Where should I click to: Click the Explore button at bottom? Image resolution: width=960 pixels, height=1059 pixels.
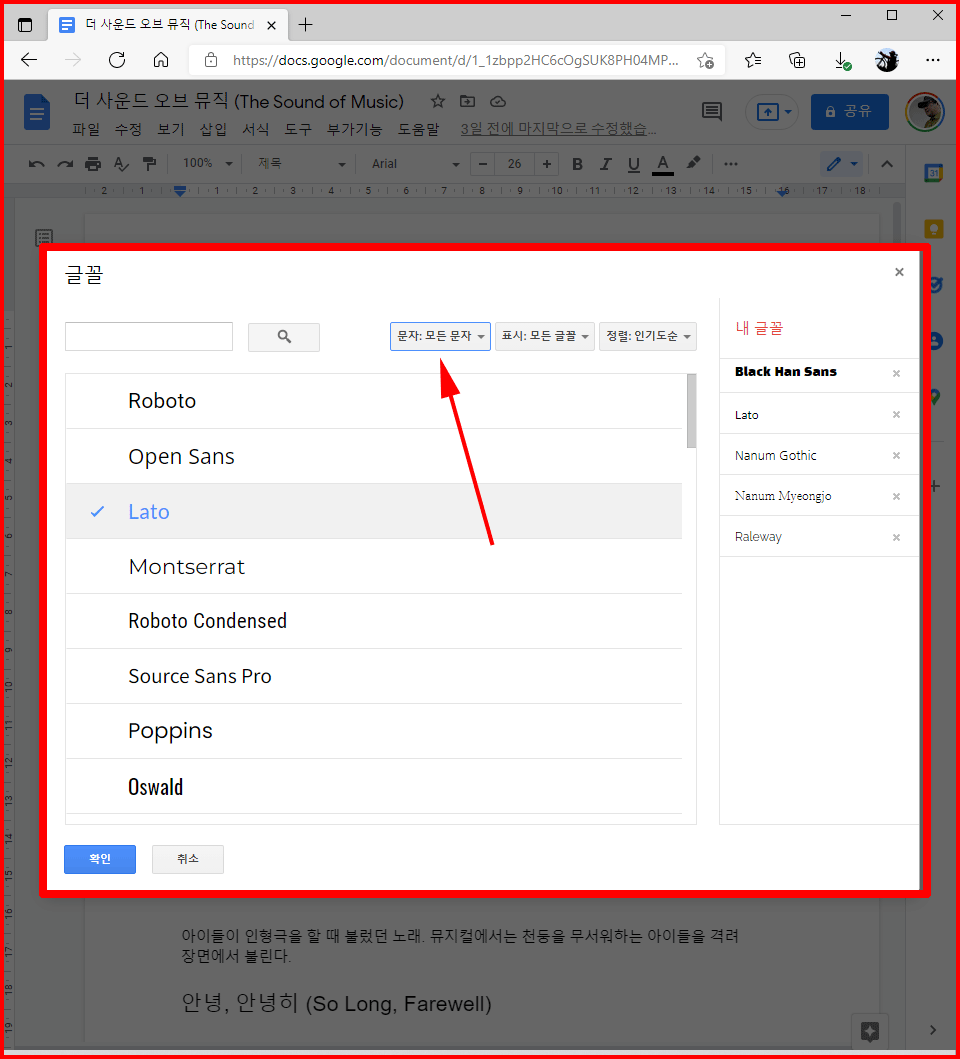(870, 1031)
